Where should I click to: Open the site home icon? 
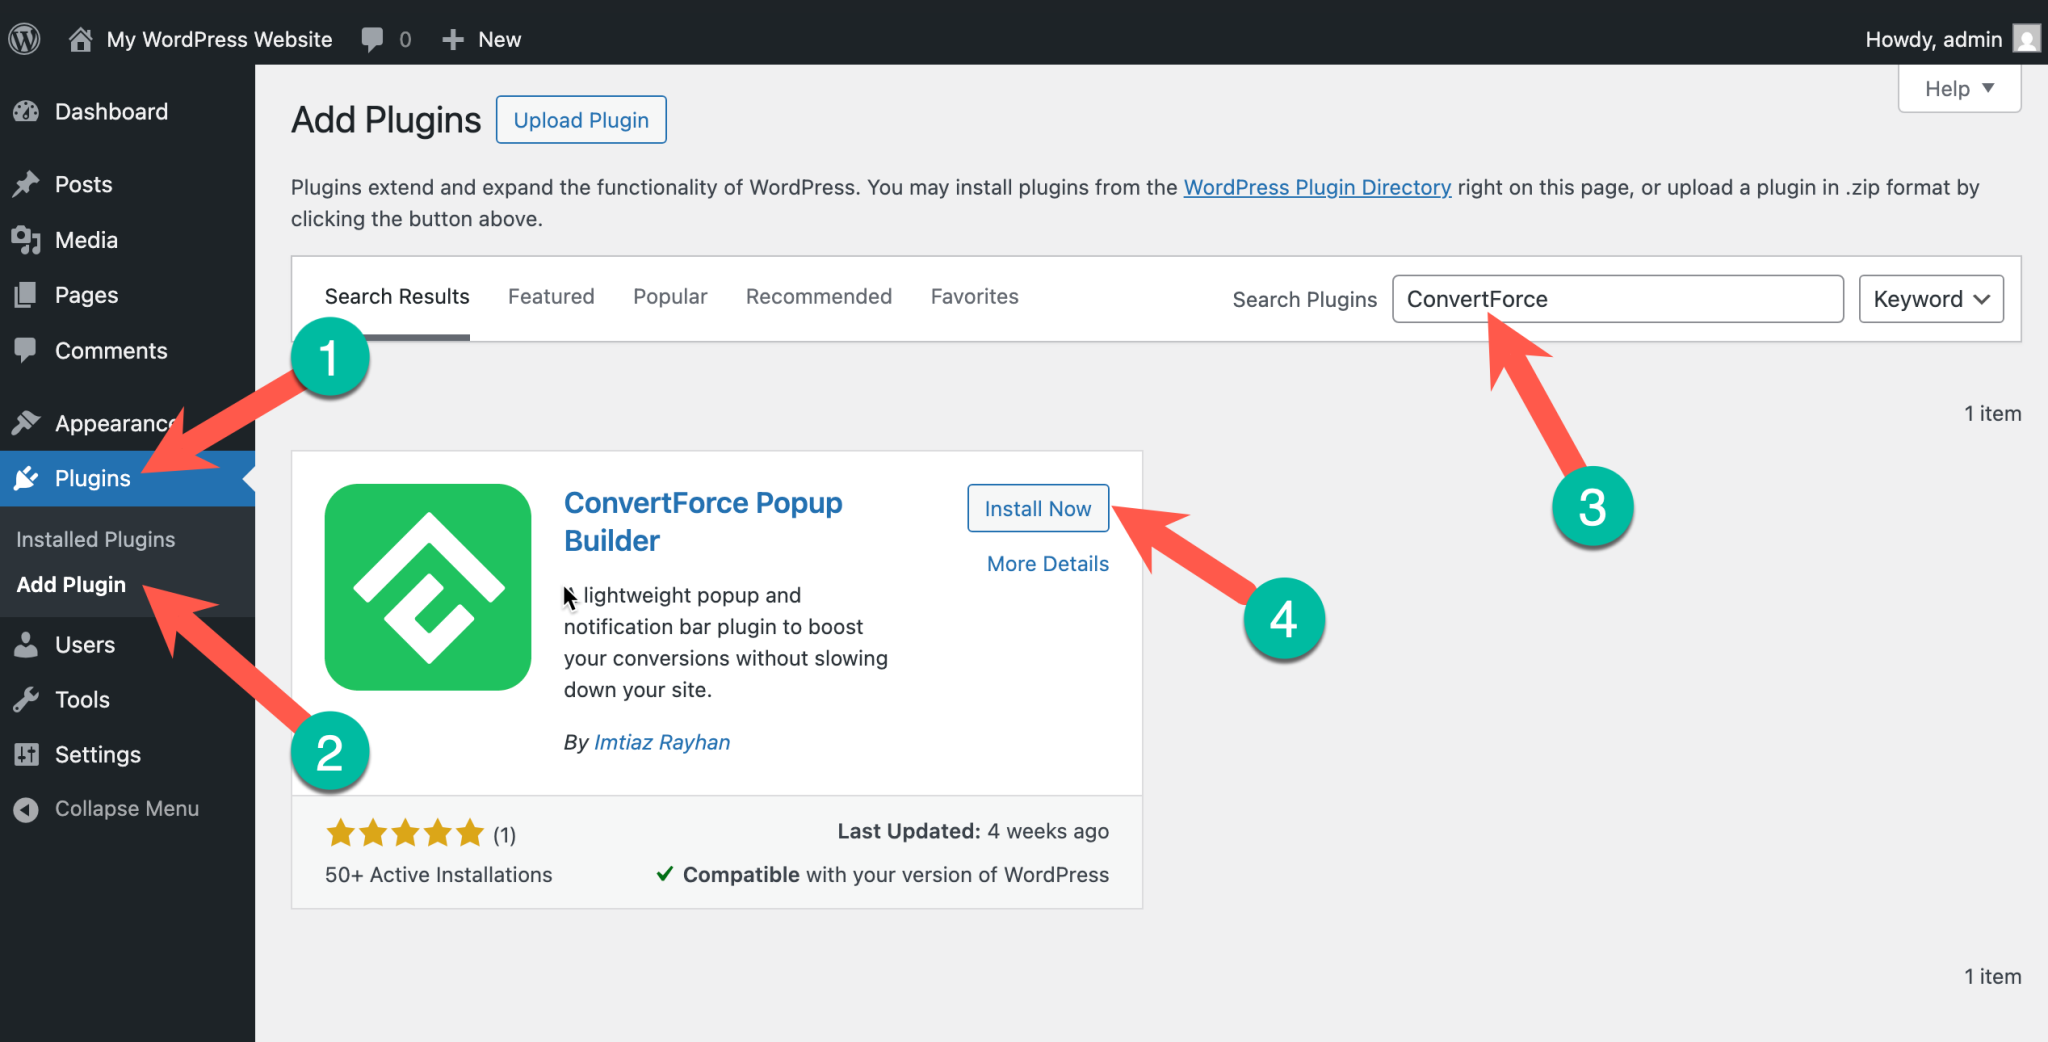tap(80, 39)
